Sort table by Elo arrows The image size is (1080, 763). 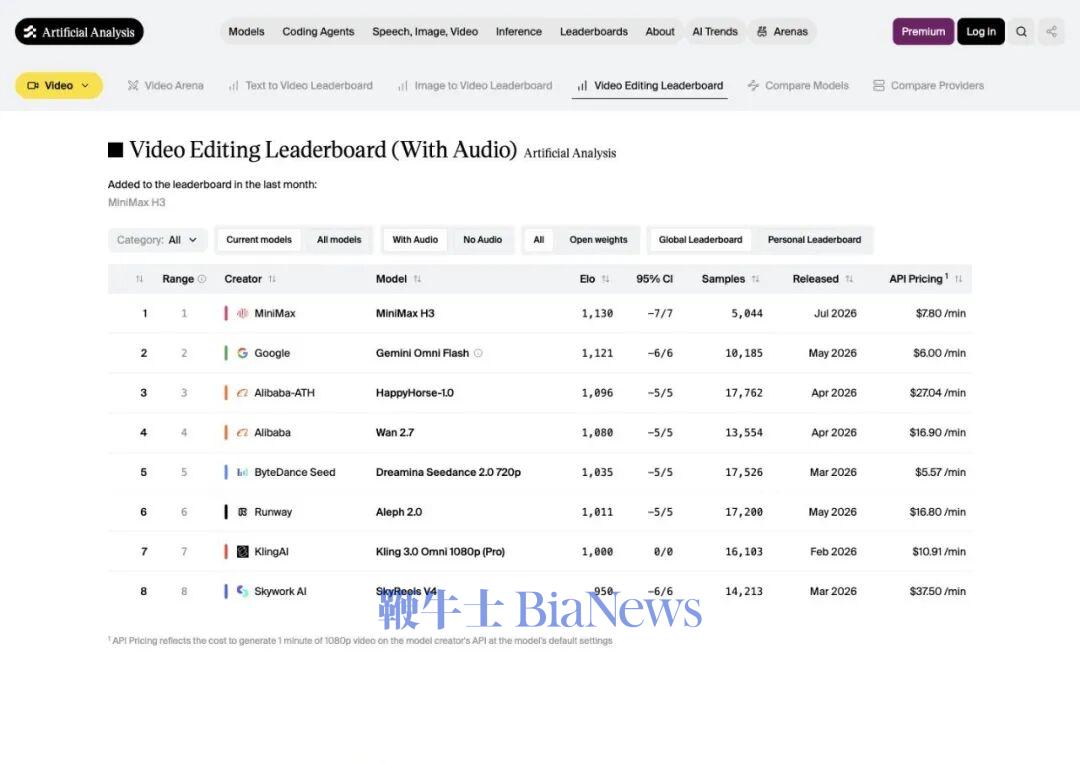tap(605, 279)
